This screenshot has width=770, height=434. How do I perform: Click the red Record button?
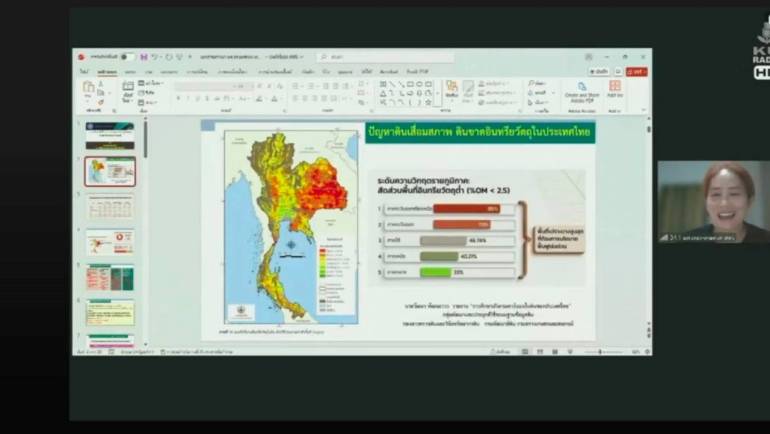[636, 72]
